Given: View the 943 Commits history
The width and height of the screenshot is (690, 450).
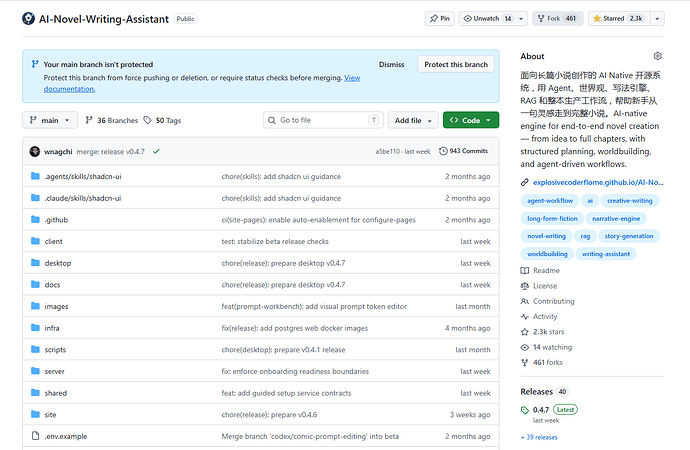Looking at the screenshot, I should click(x=463, y=151).
